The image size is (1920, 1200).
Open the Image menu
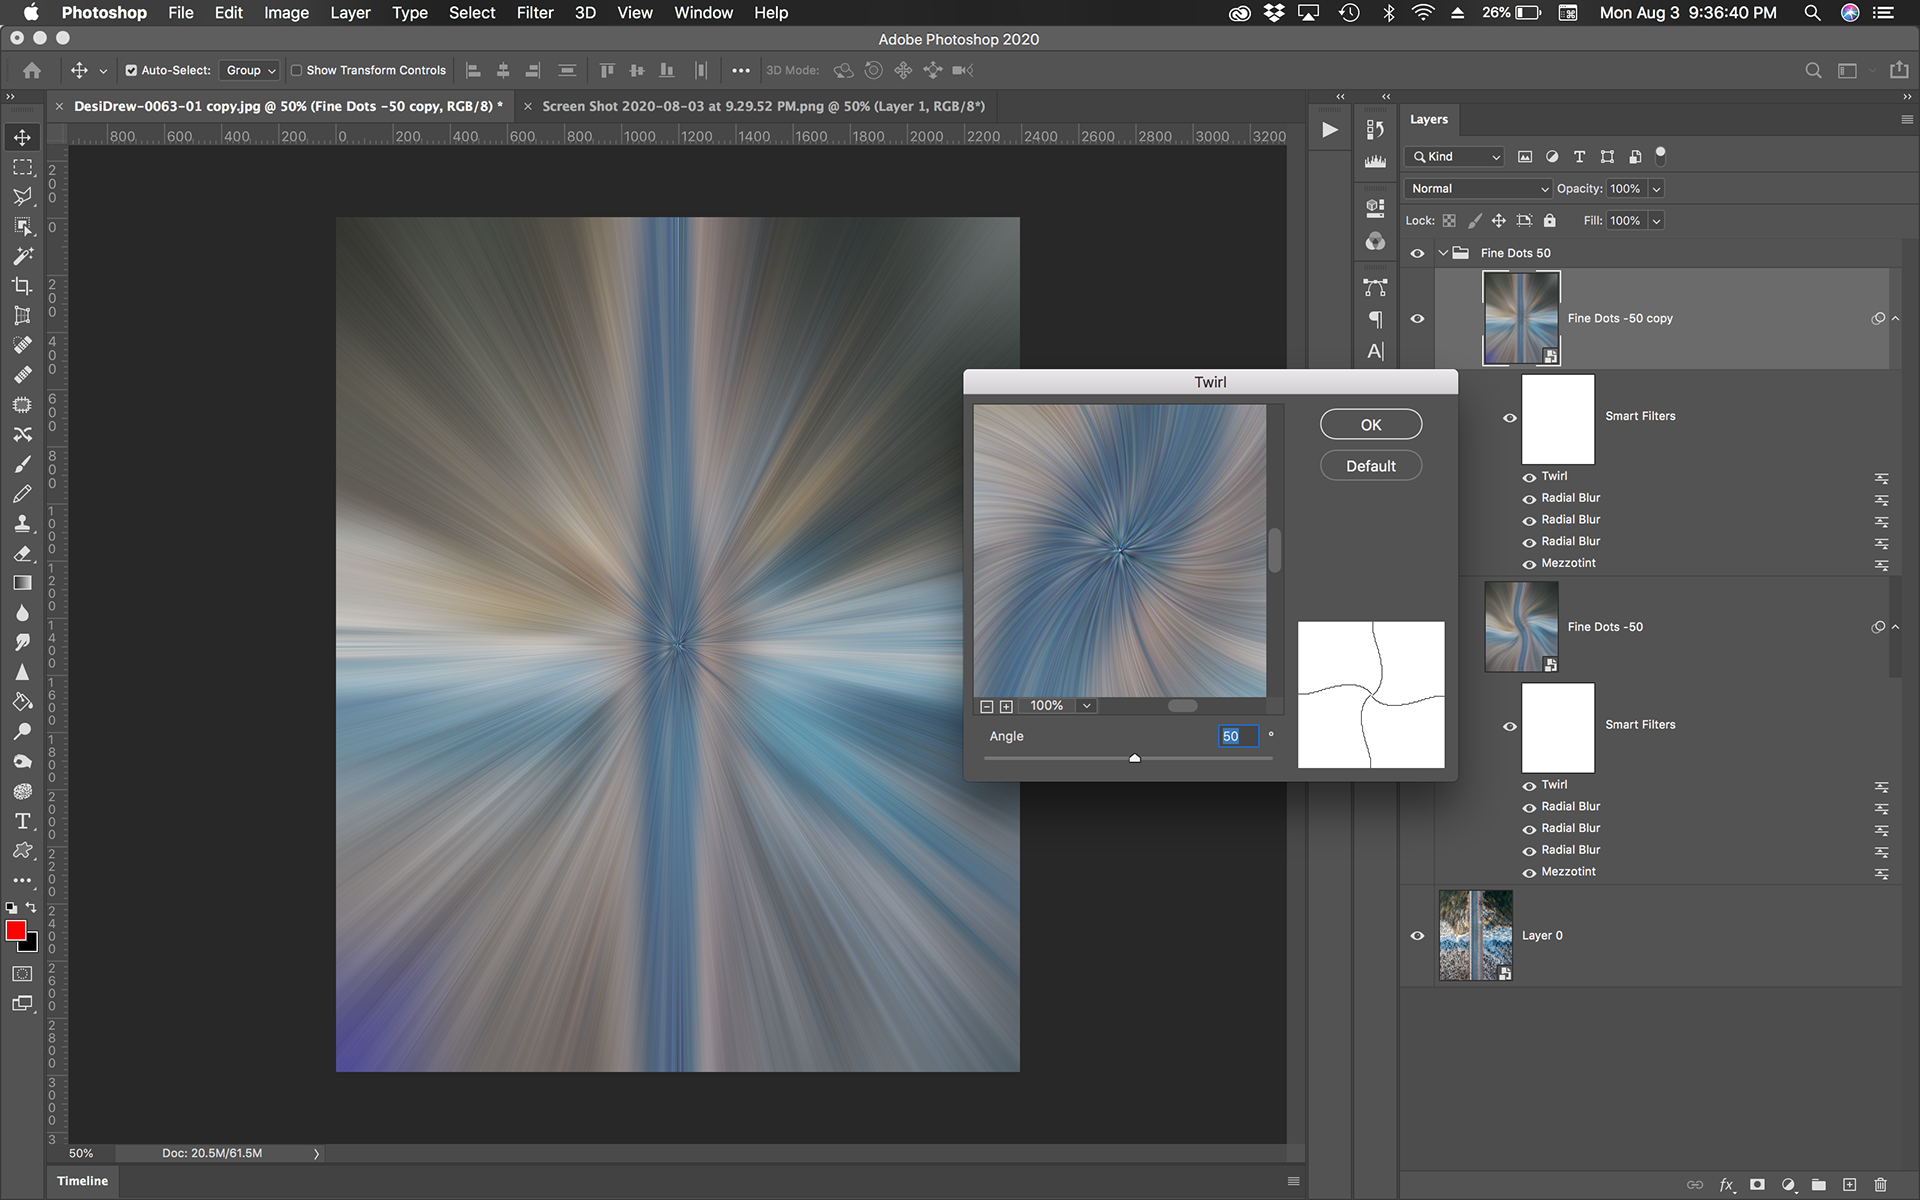286,13
